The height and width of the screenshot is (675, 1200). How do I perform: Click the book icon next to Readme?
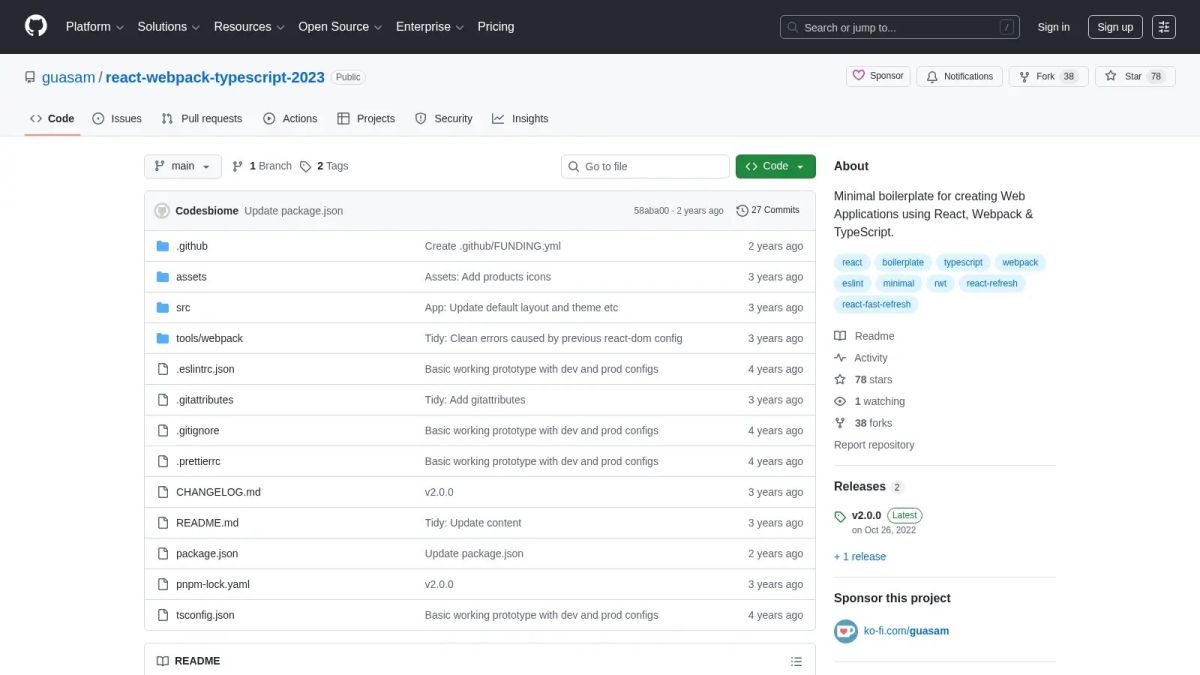(x=840, y=336)
